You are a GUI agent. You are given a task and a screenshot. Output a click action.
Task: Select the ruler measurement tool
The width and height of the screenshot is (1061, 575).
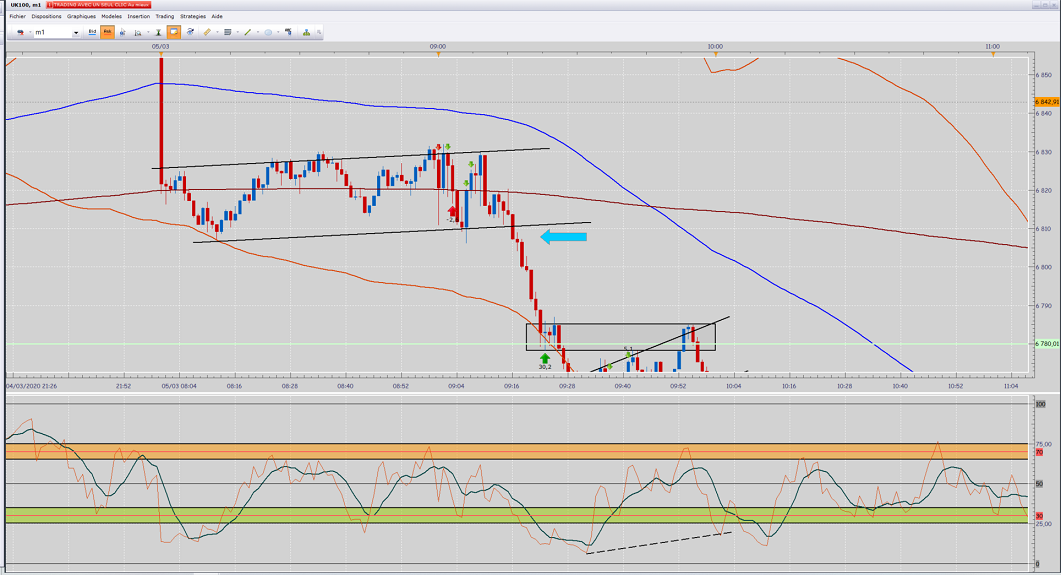[207, 32]
